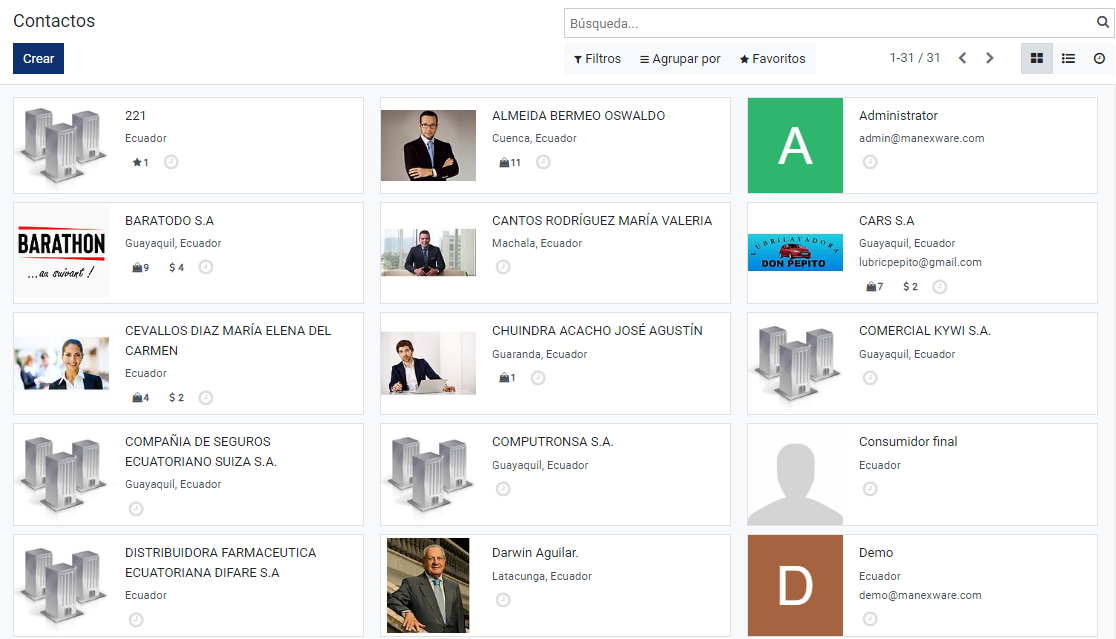Expand the Filtros dropdown
This screenshot has height=639, width=1116.
[597, 58]
